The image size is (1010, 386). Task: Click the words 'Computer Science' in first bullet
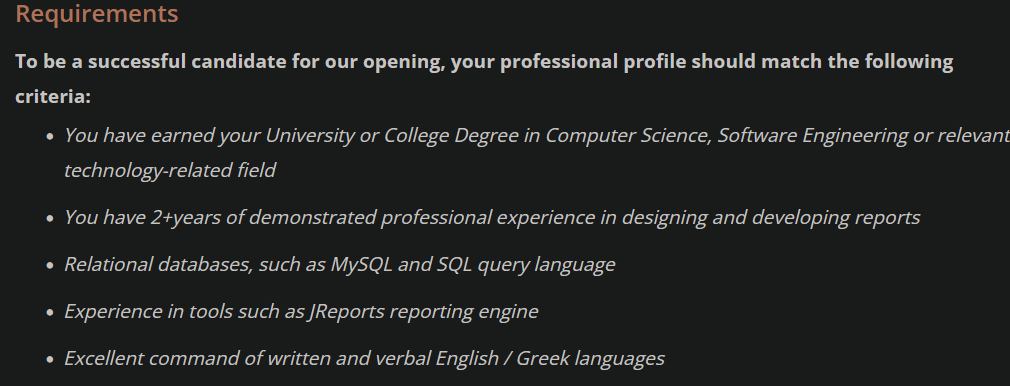(628, 136)
